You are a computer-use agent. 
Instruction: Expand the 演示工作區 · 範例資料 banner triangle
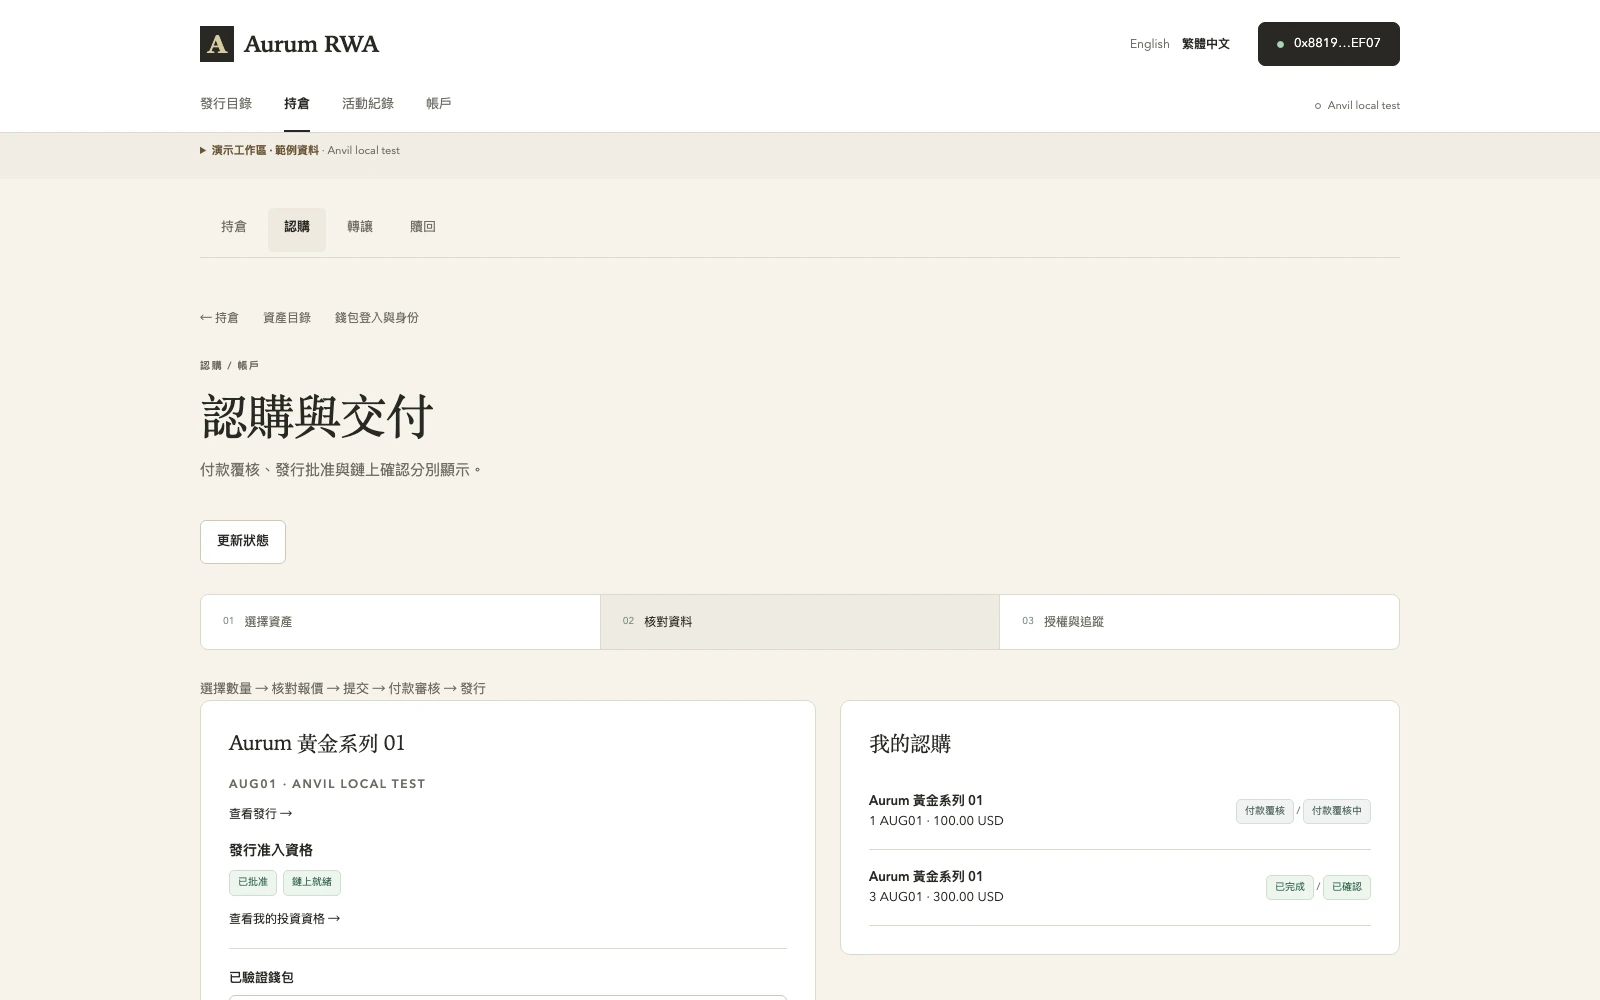203,151
